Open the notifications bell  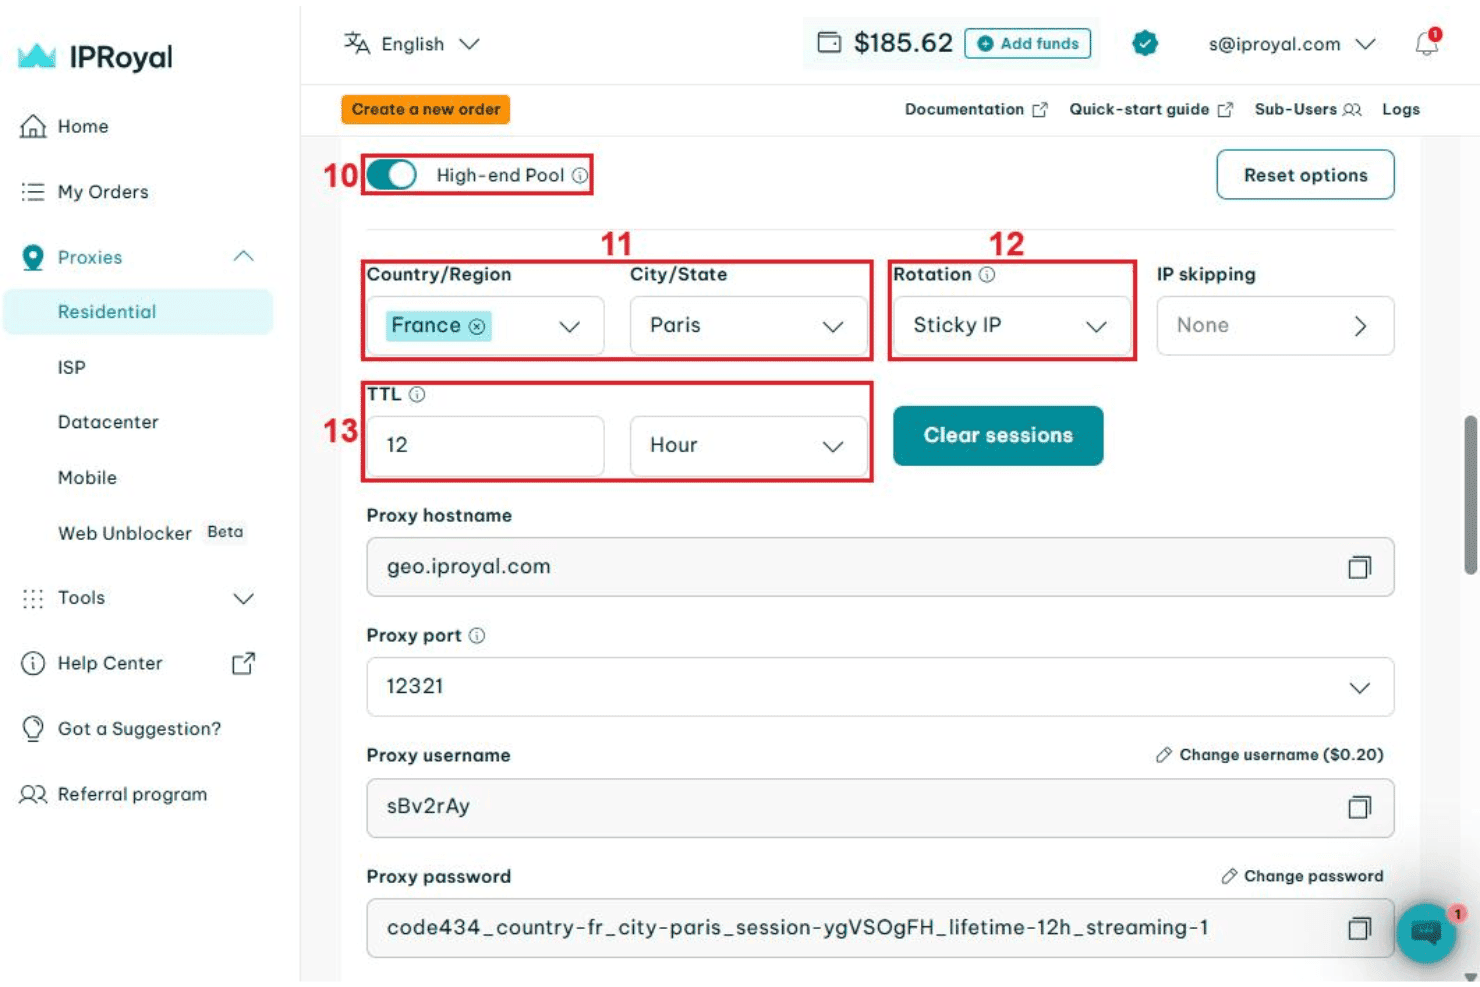(1426, 43)
